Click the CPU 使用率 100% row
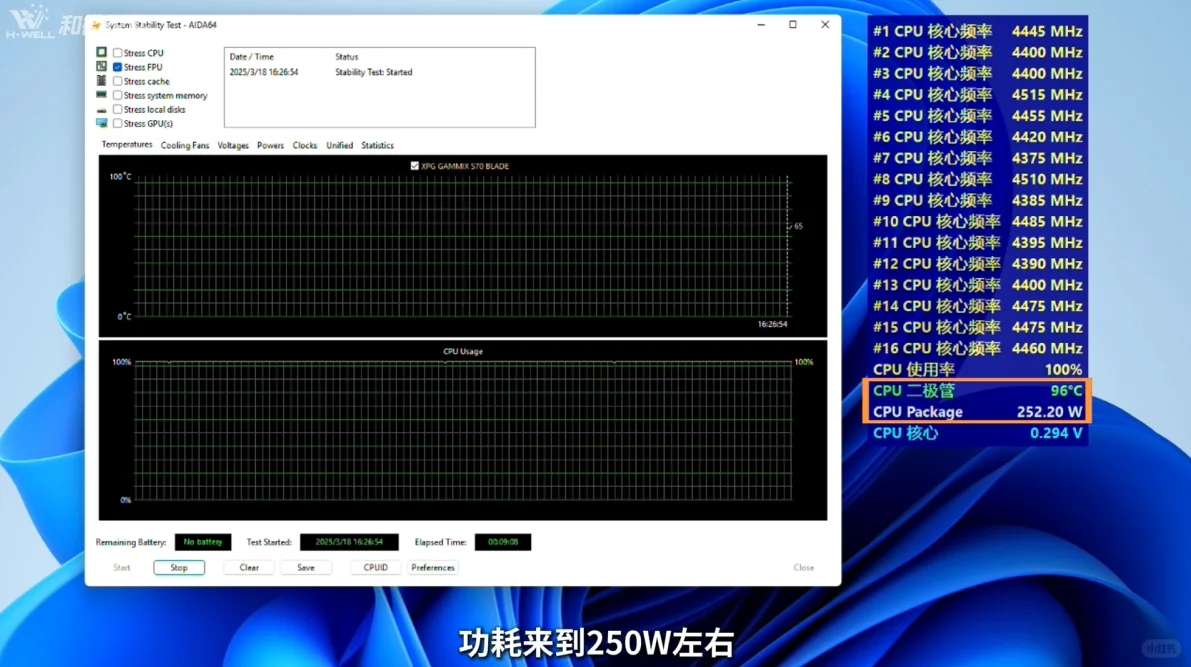1191x667 pixels. (x=977, y=369)
